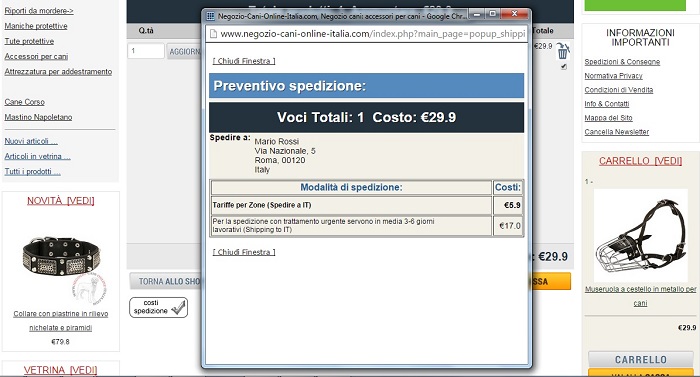Click the quantity input field
700x377 pixels.
146,51
